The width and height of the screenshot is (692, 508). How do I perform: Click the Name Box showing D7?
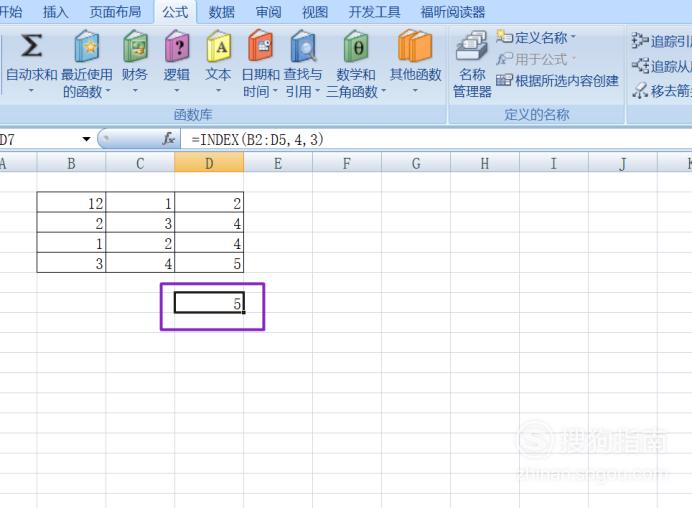(x=40, y=139)
